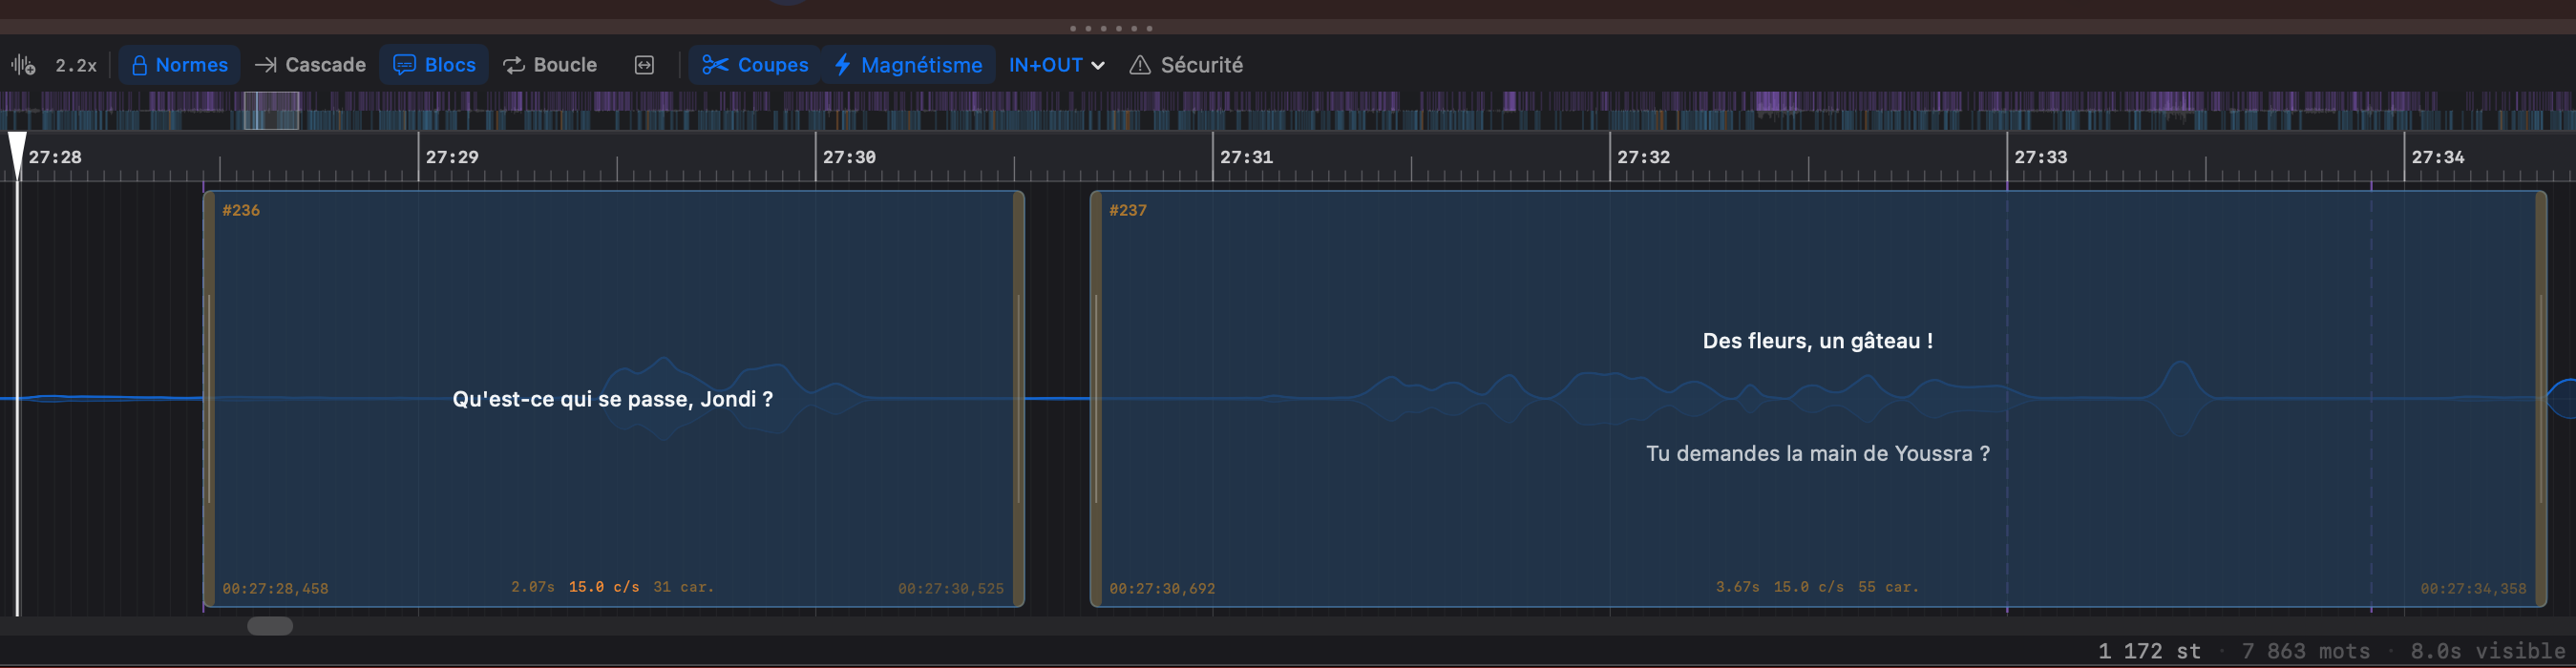Image resolution: width=2576 pixels, height=668 pixels.
Task: Click the Sécurité warning triangle icon
Action: pyautogui.click(x=1139, y=65)
